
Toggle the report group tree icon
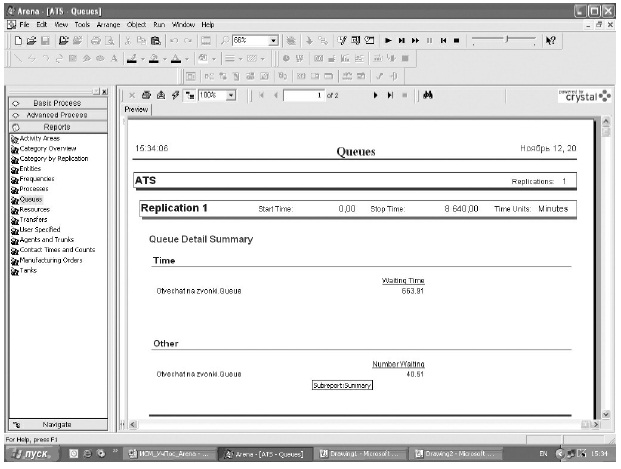click(190, 95)
